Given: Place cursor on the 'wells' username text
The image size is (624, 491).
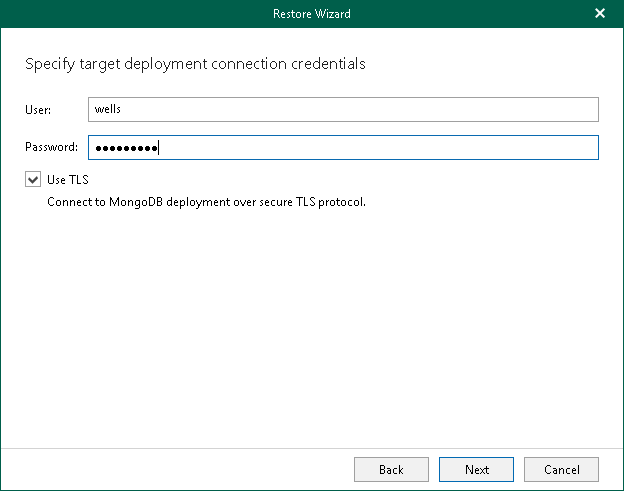Looking at the screenshot, I should 107,109.
